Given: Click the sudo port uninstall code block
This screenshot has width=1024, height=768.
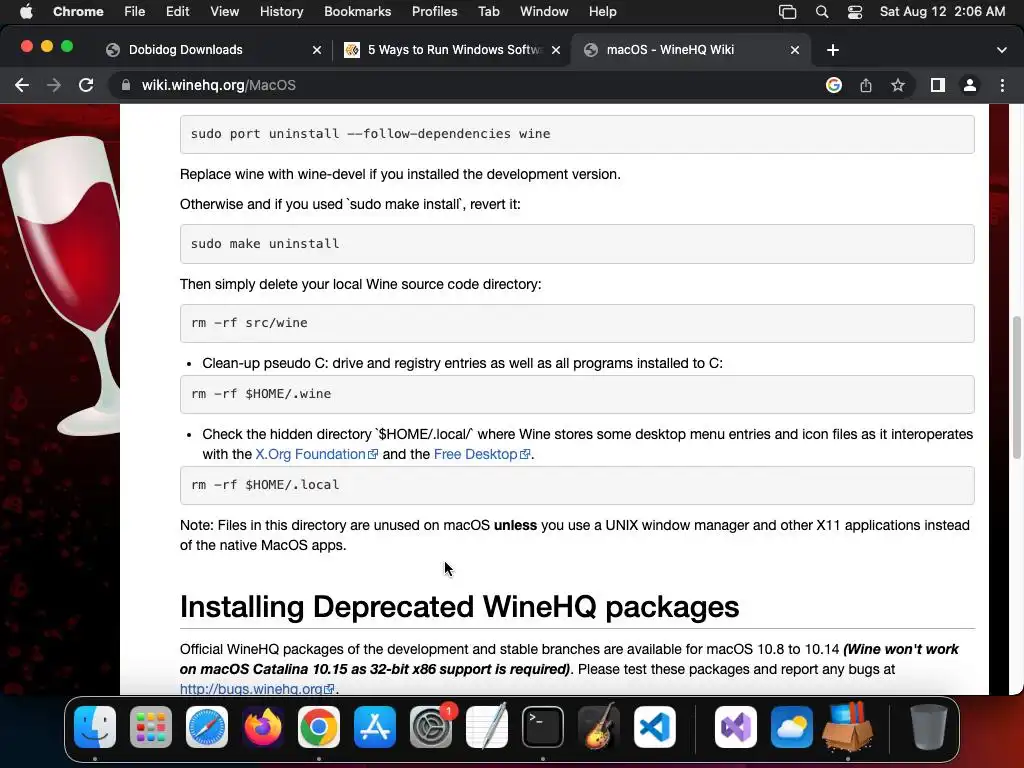Looking at the screenshot, I should (x=577, y=134).
